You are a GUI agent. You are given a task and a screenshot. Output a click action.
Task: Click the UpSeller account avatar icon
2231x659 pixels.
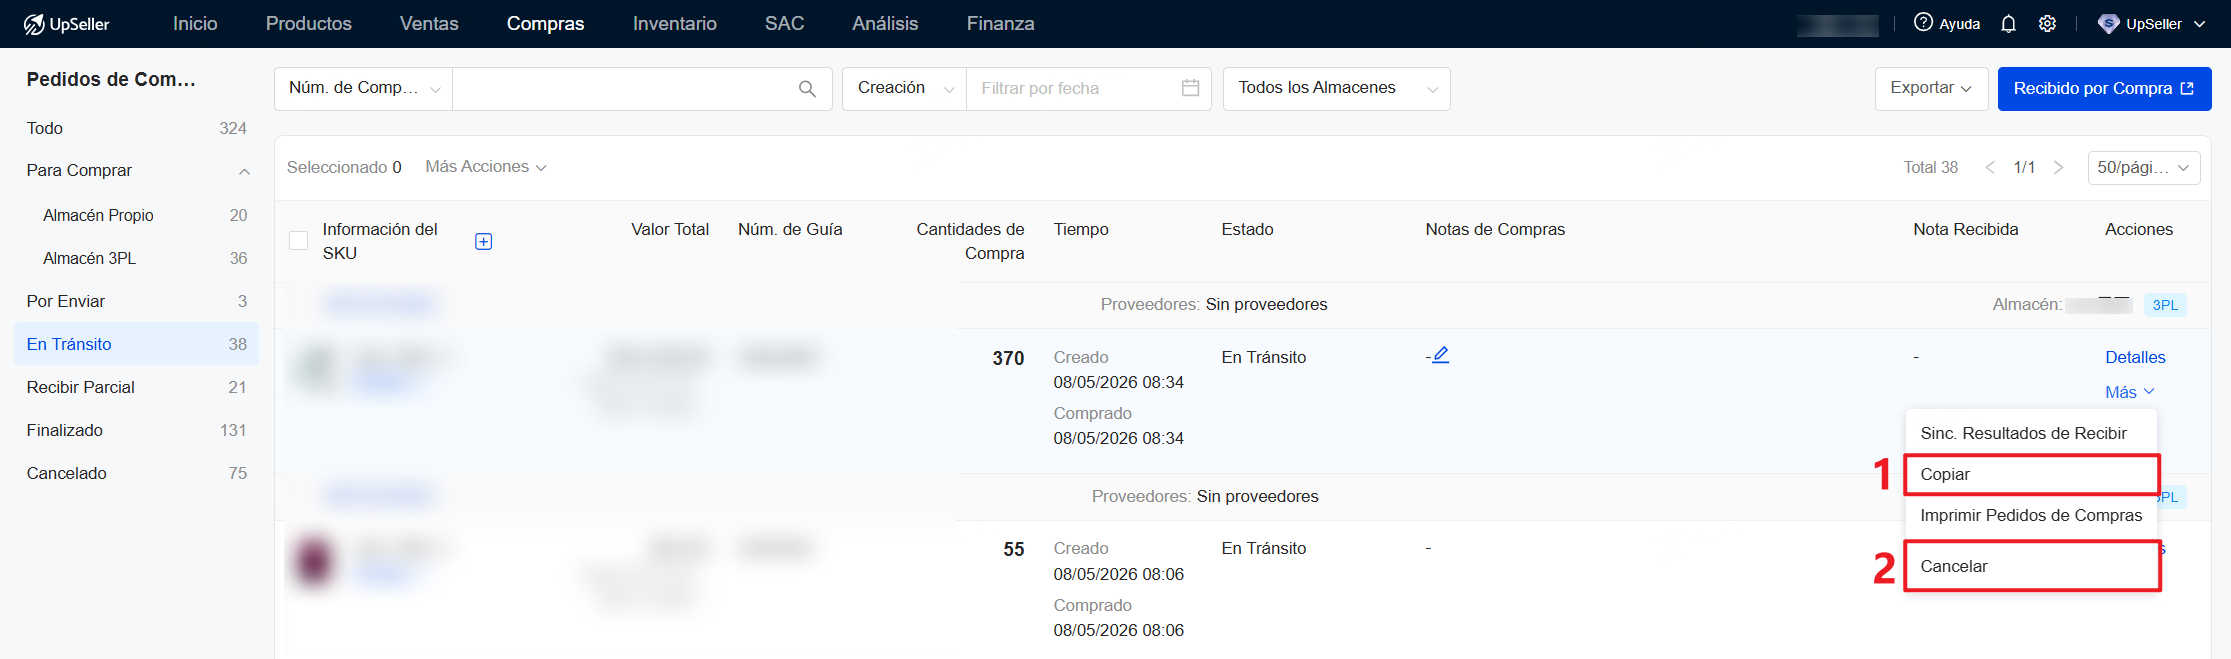(2108, 24)
